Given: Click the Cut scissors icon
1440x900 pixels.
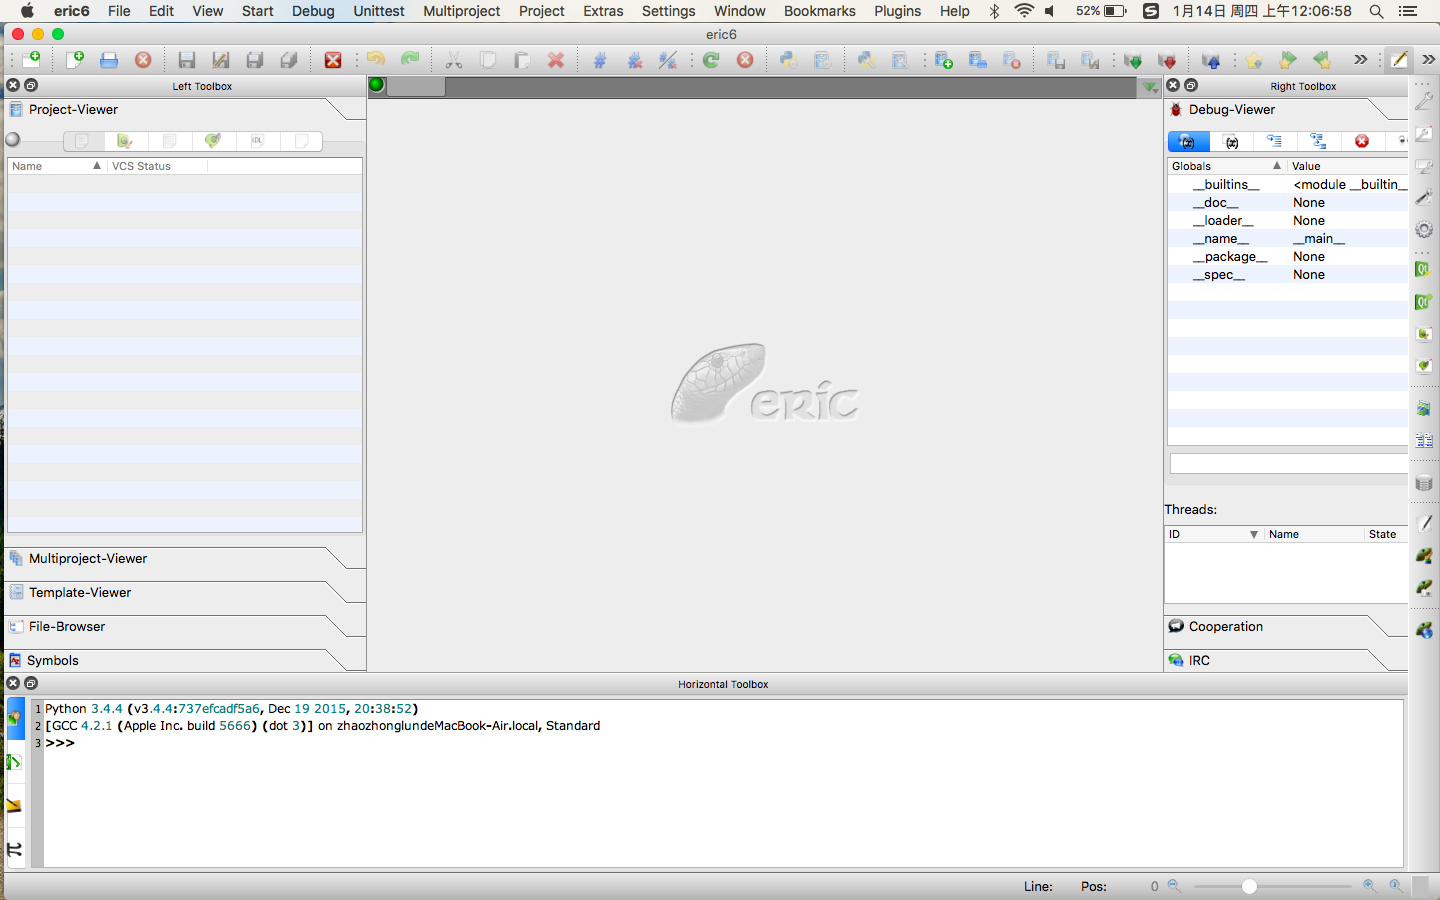Looking at the screenshot, I should [454, 60].
